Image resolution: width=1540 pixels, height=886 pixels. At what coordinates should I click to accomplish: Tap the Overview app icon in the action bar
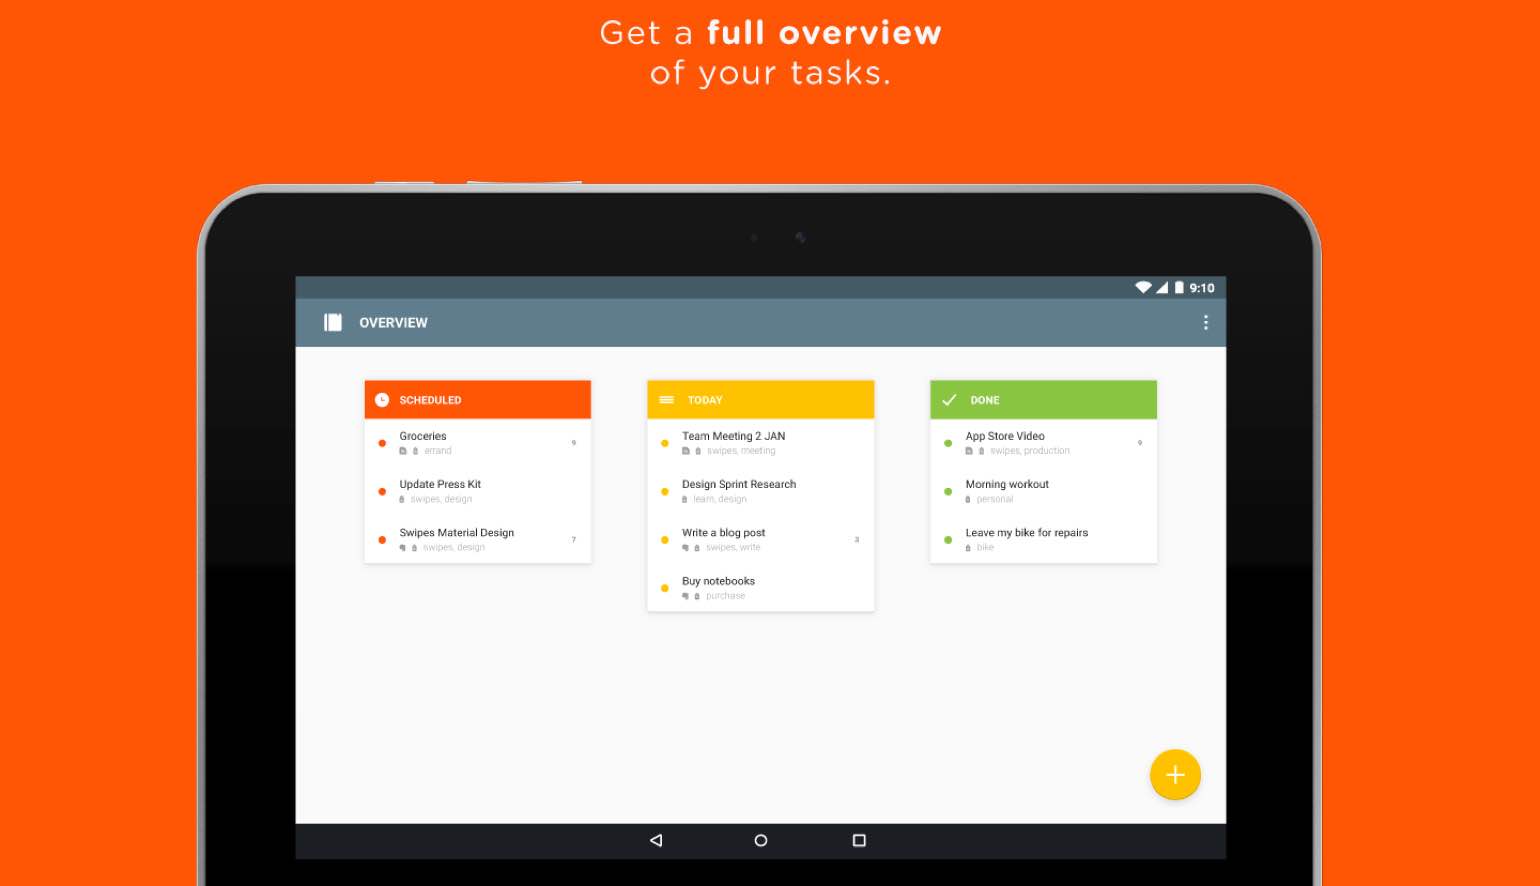pos(332,322)
